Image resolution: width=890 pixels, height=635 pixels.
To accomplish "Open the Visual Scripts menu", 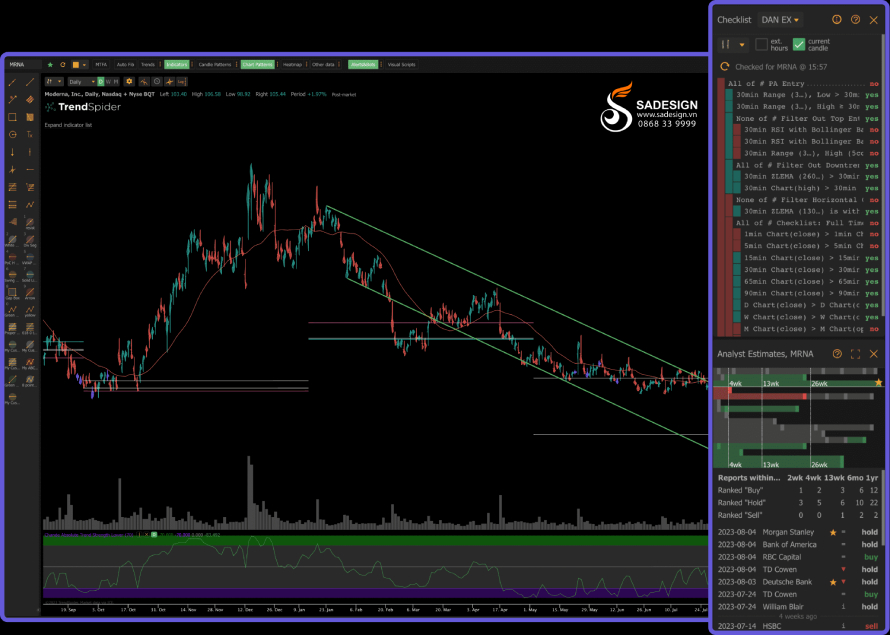I will click(x=401, y=65).
